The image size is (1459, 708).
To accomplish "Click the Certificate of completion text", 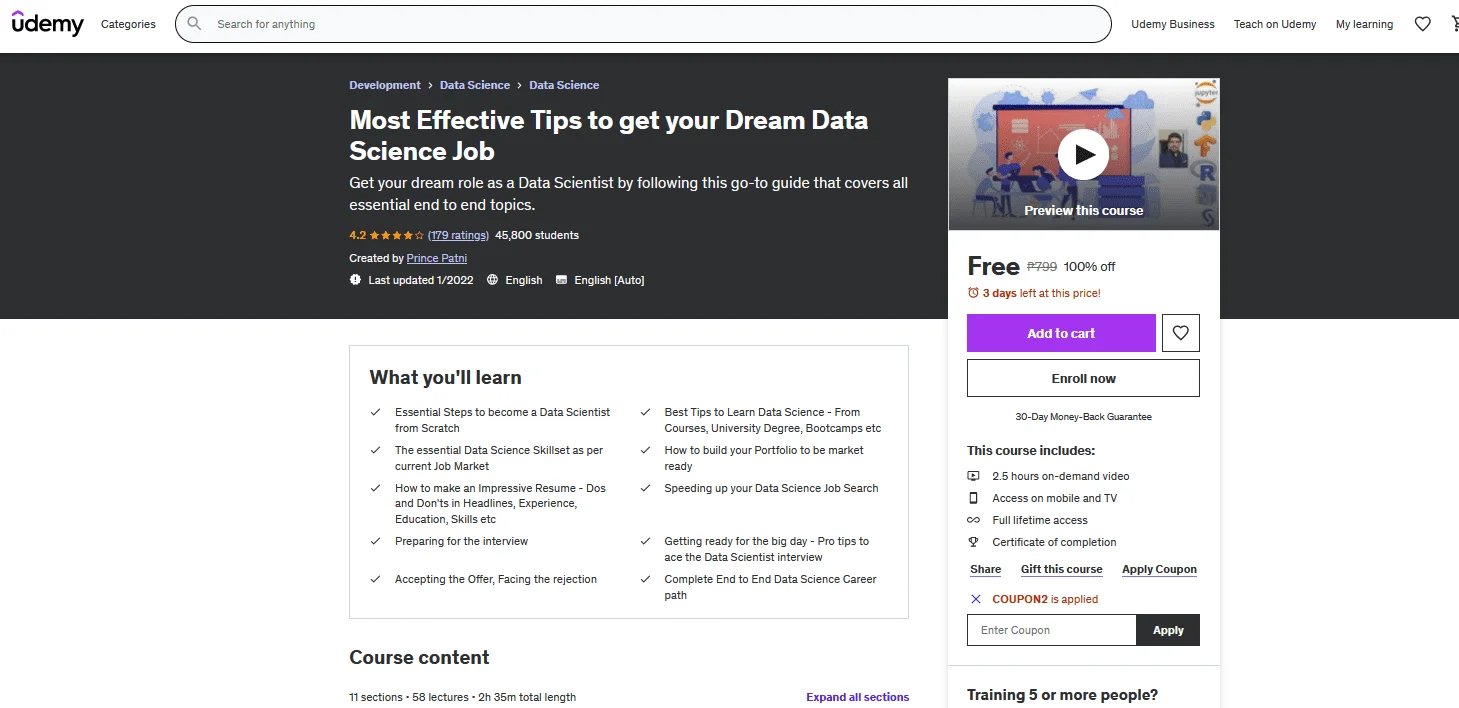I will (1054, 542).
